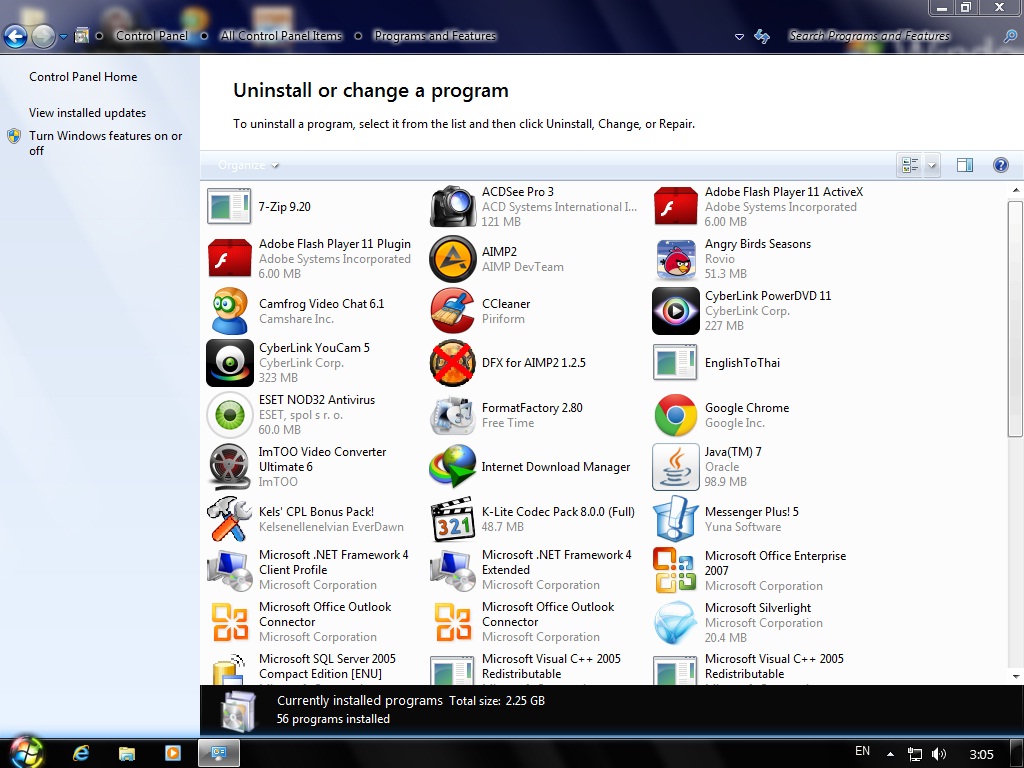Open View installed updates link
Image resolution: width=1024 pixels, height=768 pixels.
pyautogui.click(x=88, y=113)
